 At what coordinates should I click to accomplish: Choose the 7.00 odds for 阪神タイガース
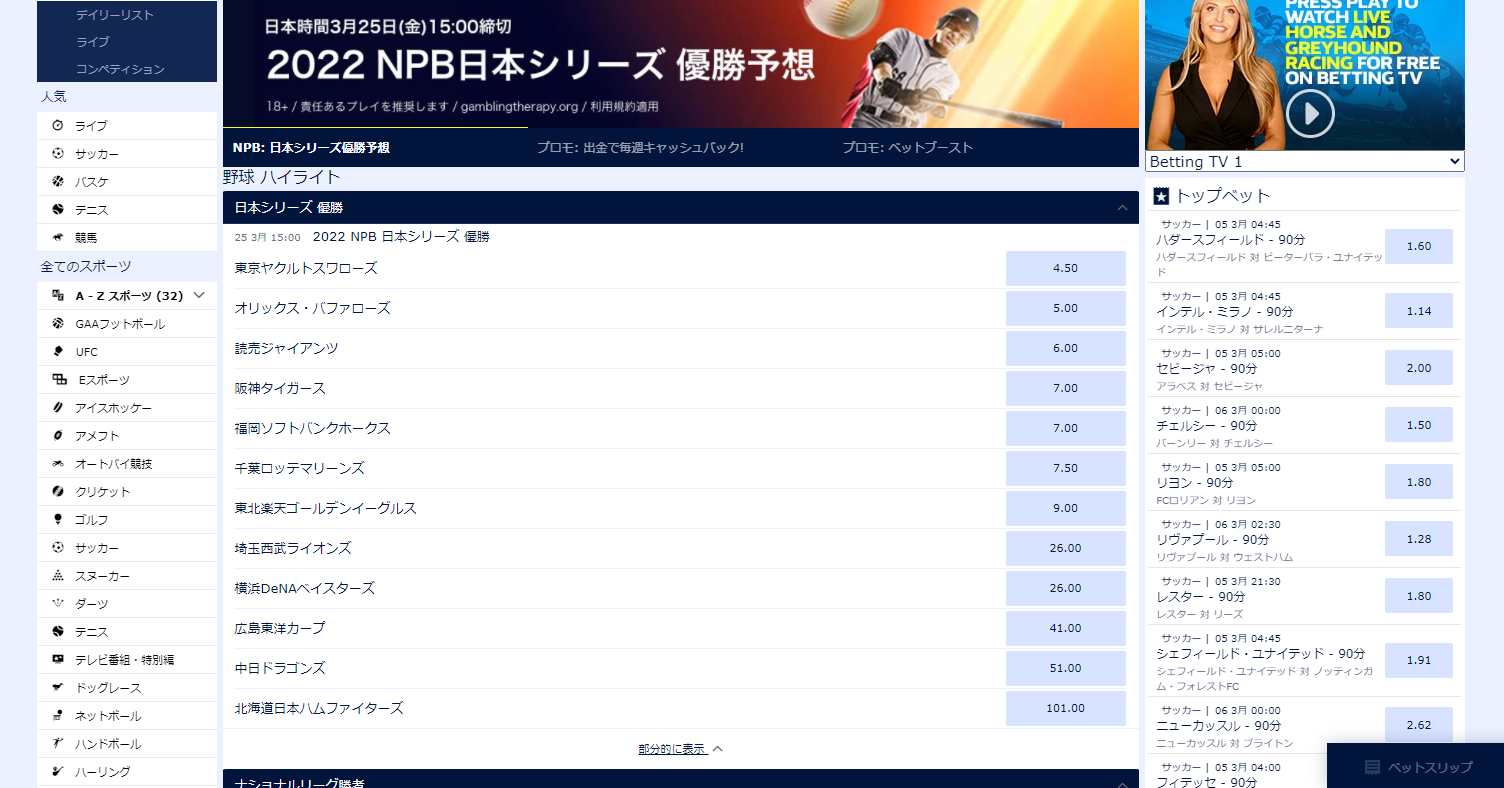tap(1066, 388)
